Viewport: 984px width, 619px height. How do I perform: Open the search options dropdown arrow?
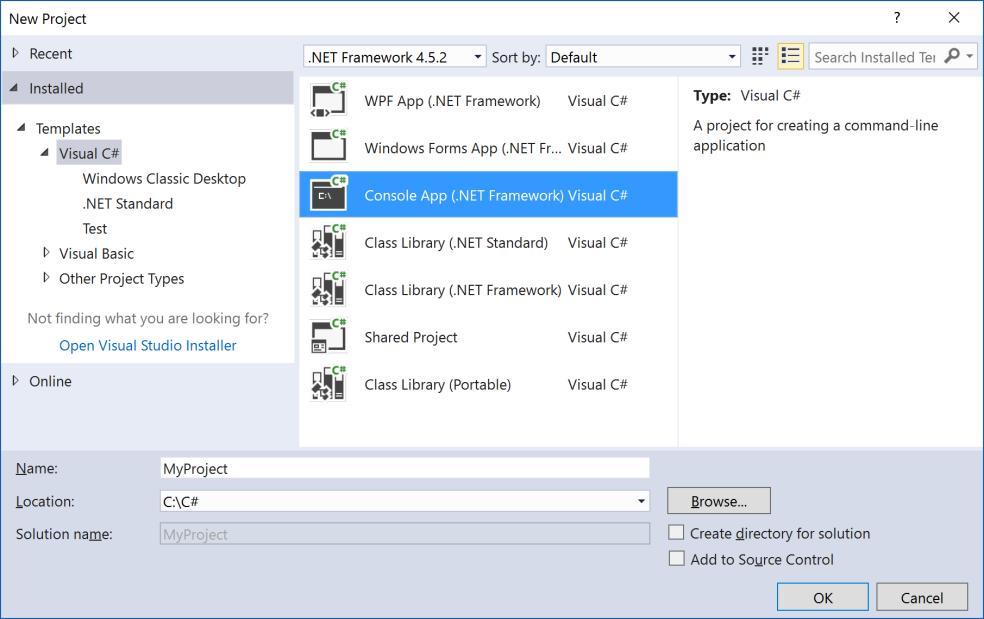click(x=970, y=57)
